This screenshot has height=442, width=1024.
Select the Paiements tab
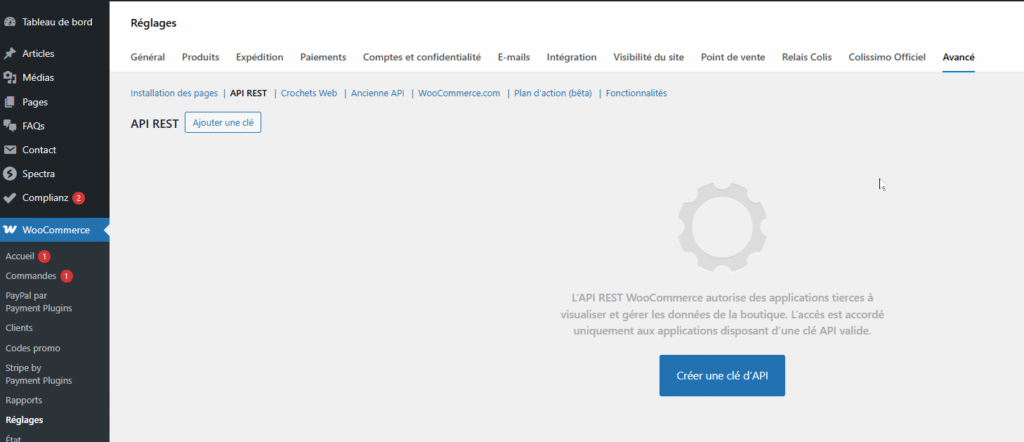coord(323,57)
